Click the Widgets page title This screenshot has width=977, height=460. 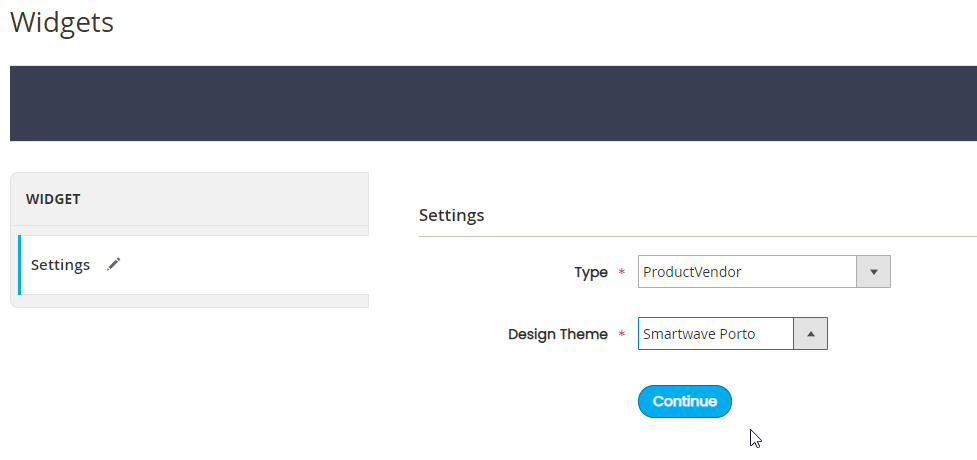62,22
